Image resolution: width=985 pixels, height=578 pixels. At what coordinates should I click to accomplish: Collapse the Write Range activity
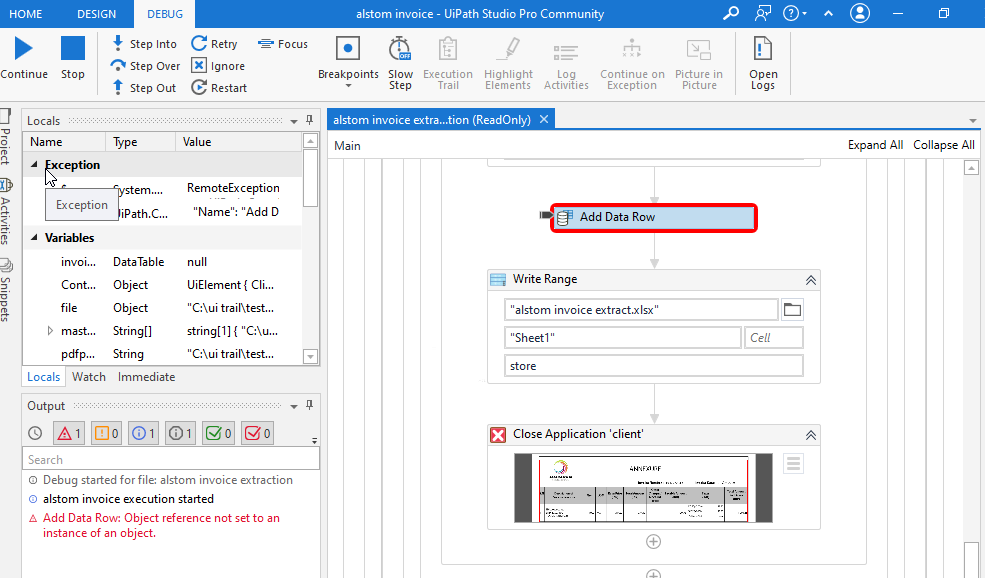click(x=811, y=280)
